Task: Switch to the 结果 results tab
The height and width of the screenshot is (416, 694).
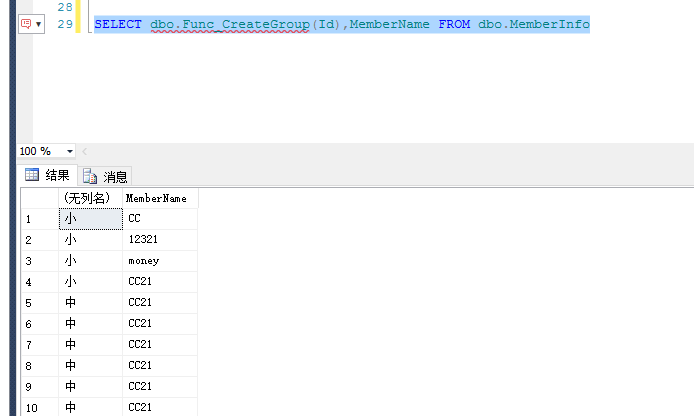Action: pyautogui.click(x=48, y=175)
